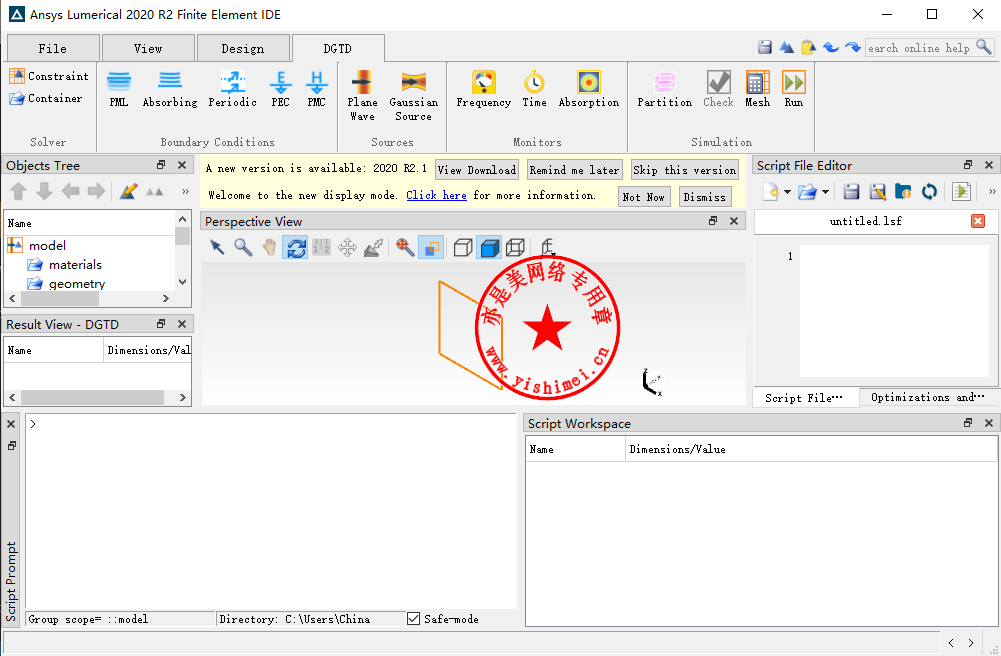Toggle the rotate view tool in Perspective View
Viewport: 1001px width, 656px height.
[x=296, y=248]
